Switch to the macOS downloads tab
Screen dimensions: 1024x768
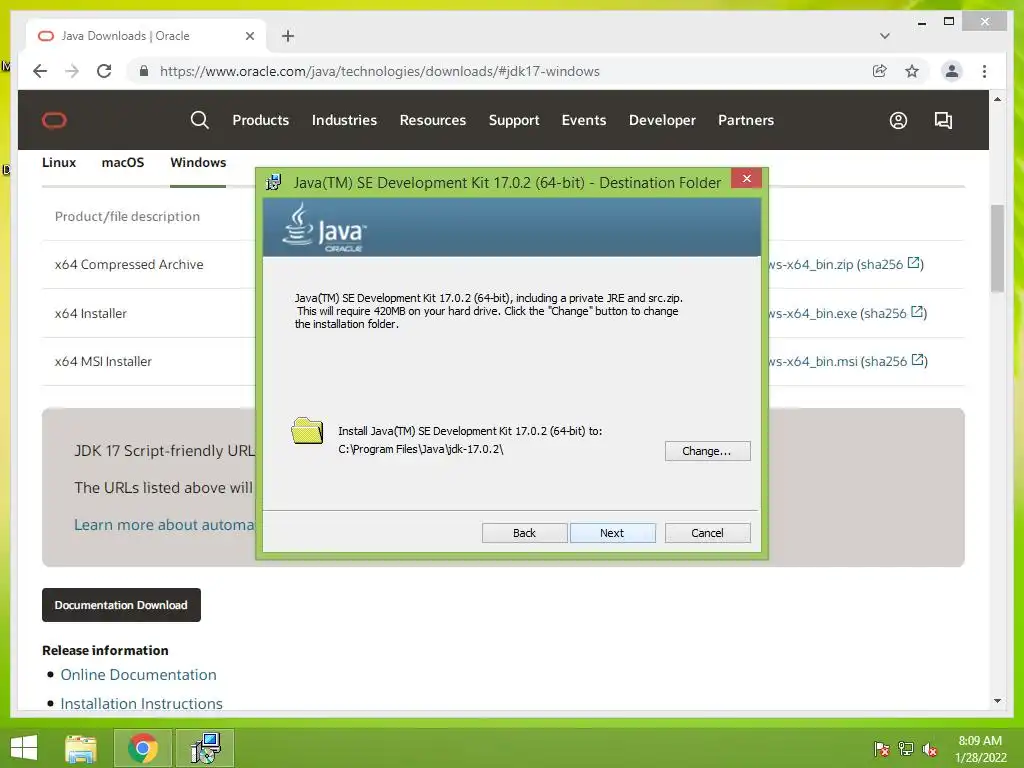(x=123, y=163)
